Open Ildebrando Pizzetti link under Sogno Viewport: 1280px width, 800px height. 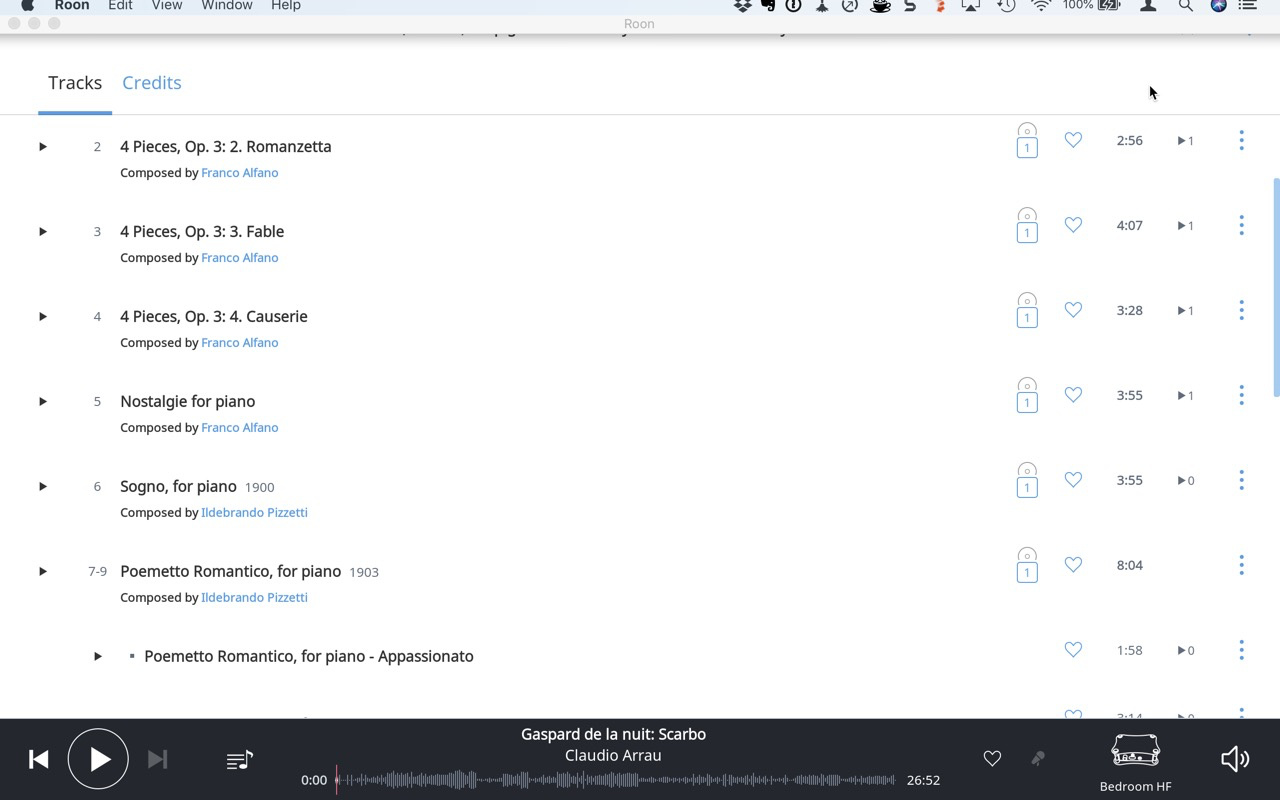[x=254, y=513]
